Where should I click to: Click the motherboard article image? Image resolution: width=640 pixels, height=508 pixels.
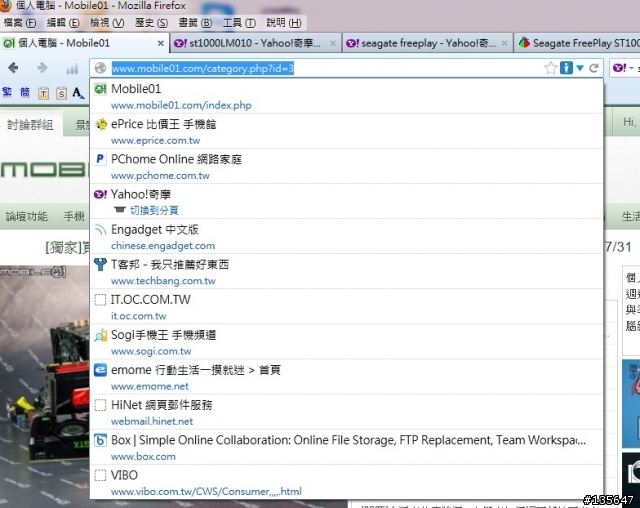click(45, 387)
